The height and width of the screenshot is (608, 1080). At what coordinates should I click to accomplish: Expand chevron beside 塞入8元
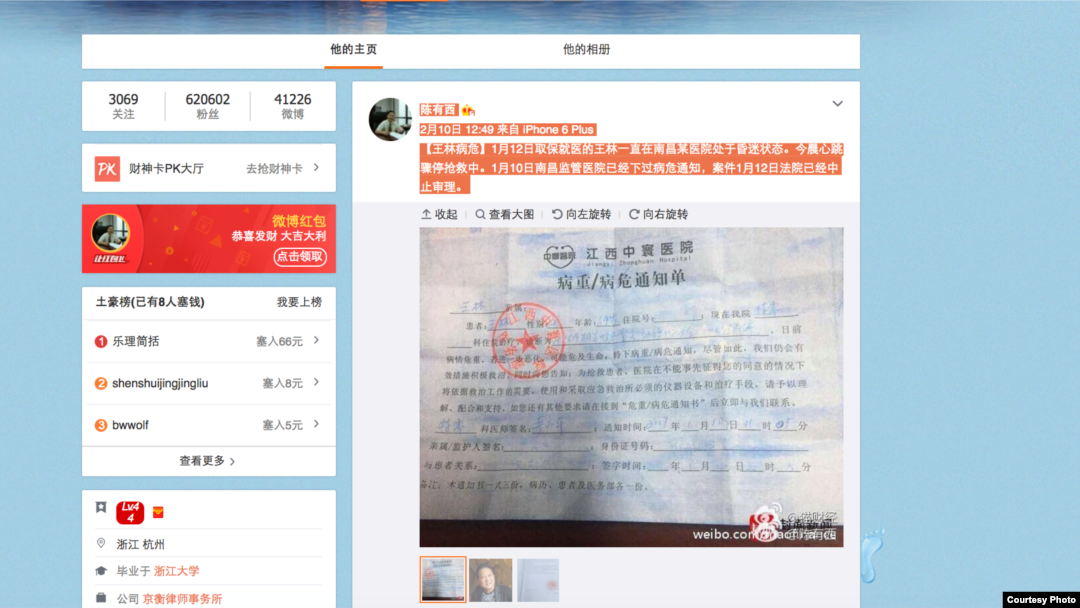coord(316,382)
